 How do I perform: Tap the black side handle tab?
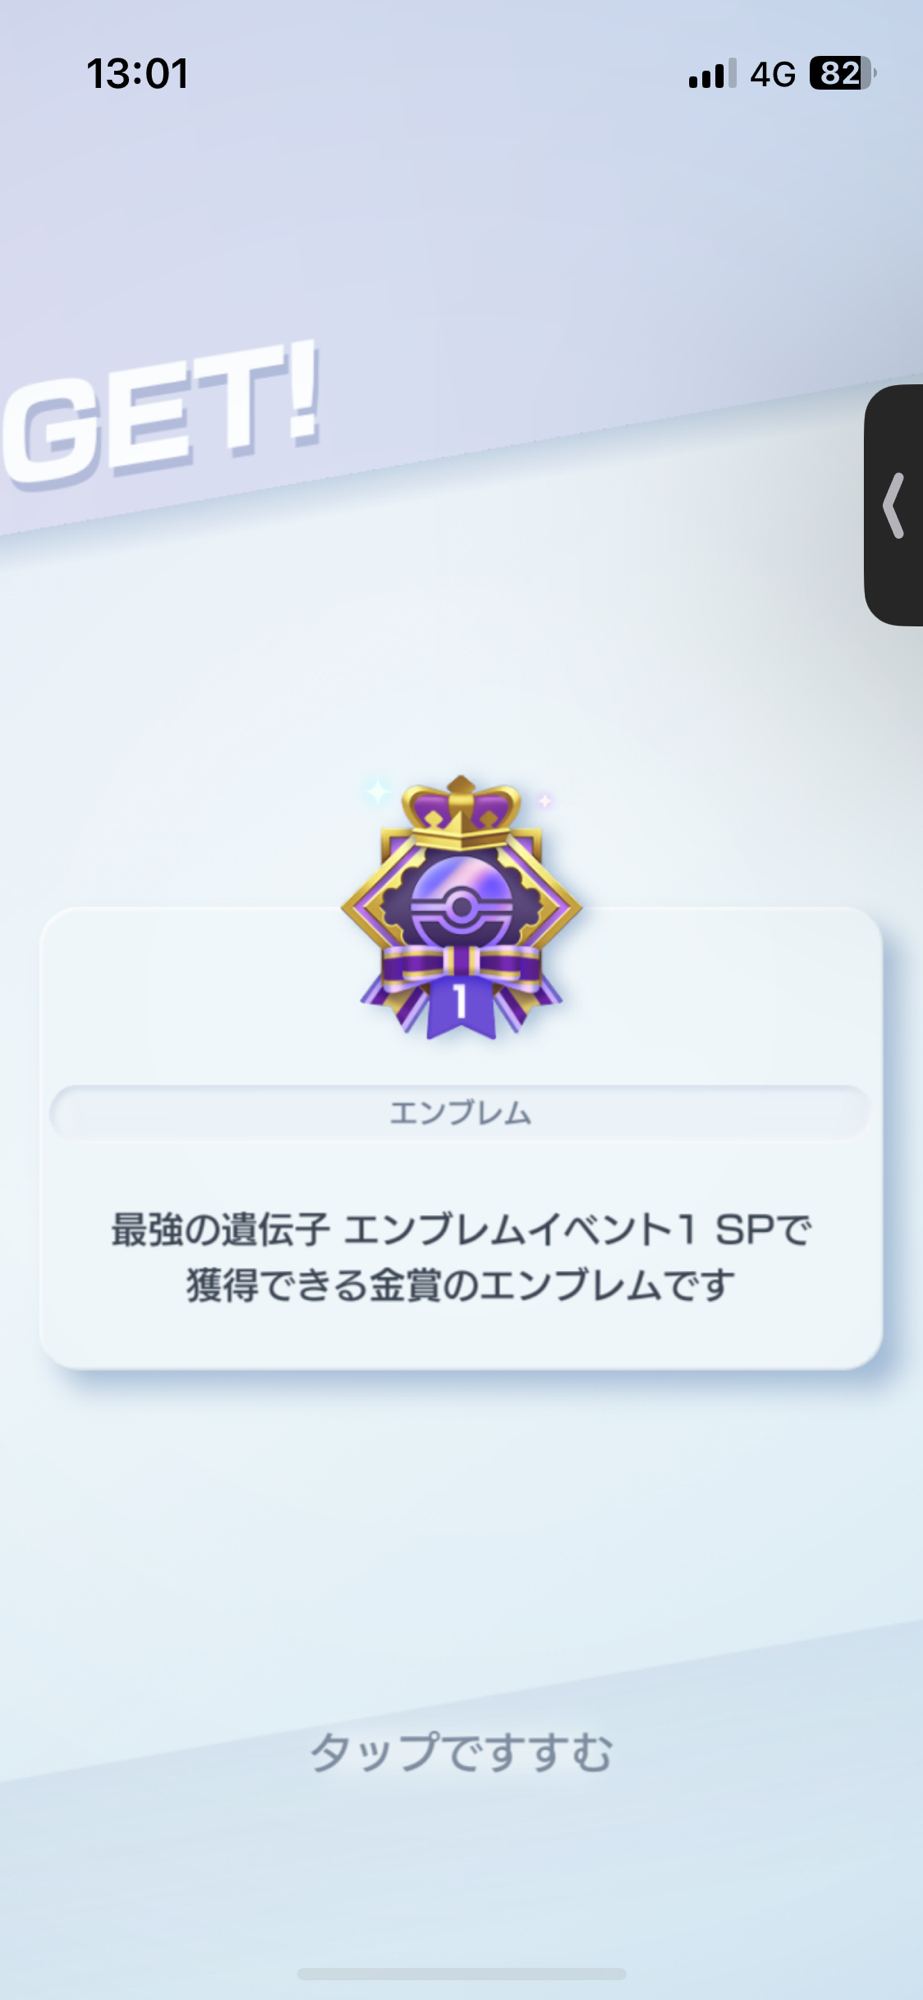(894, 505)
